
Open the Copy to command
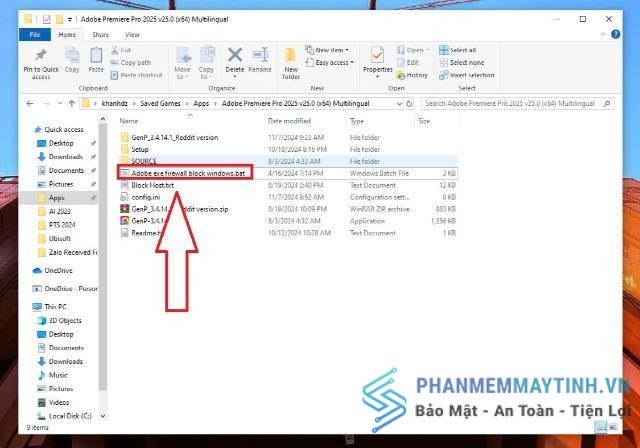pos(207,62)
